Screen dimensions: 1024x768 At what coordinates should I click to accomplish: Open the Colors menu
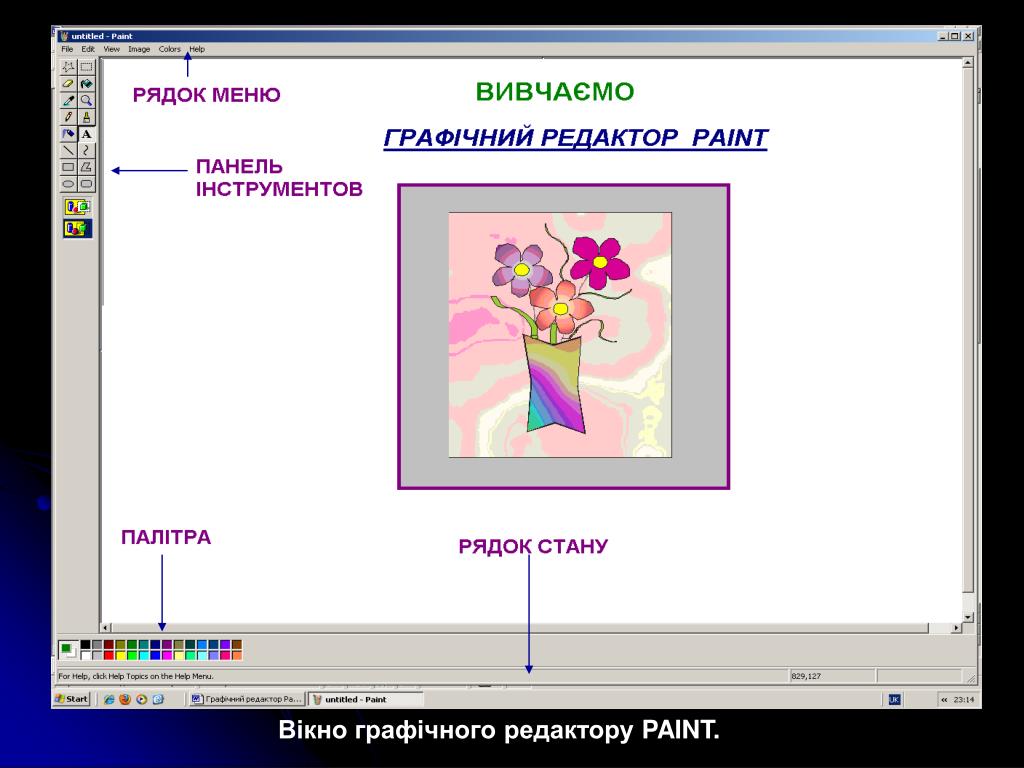click(x=170, y=49)
